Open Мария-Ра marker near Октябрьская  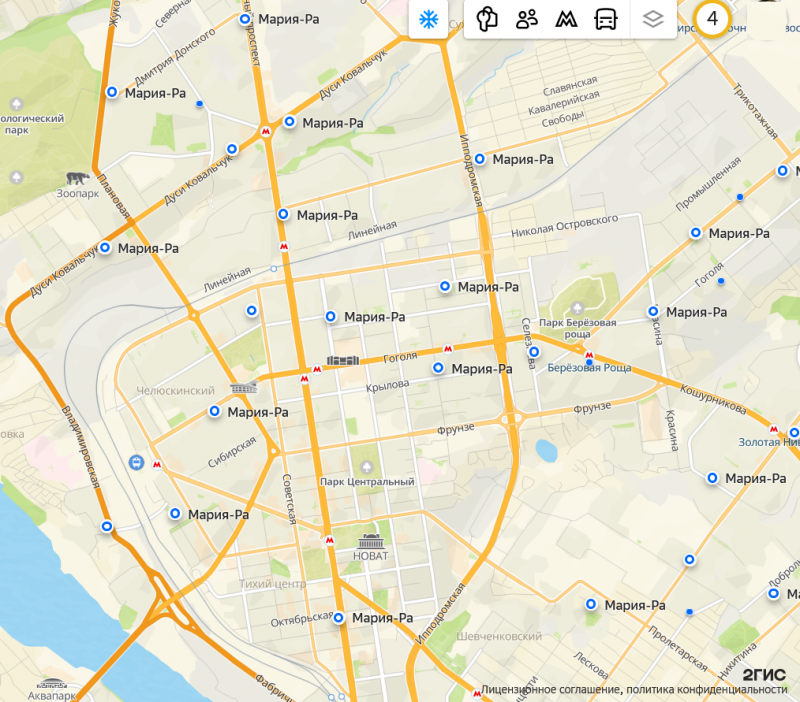click(x=339, y=618)
